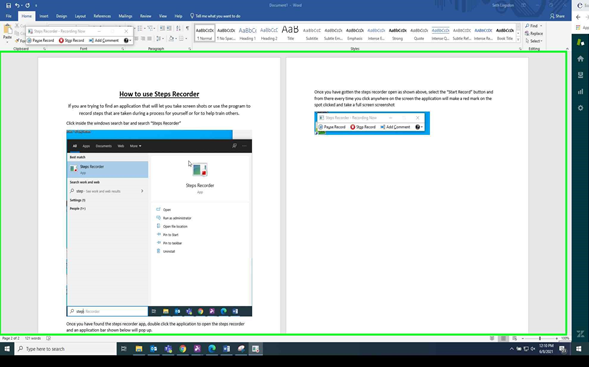This screenshot has height=367, width=589.
Task: Open the Select dropdown in Editing
Action: 534,41
